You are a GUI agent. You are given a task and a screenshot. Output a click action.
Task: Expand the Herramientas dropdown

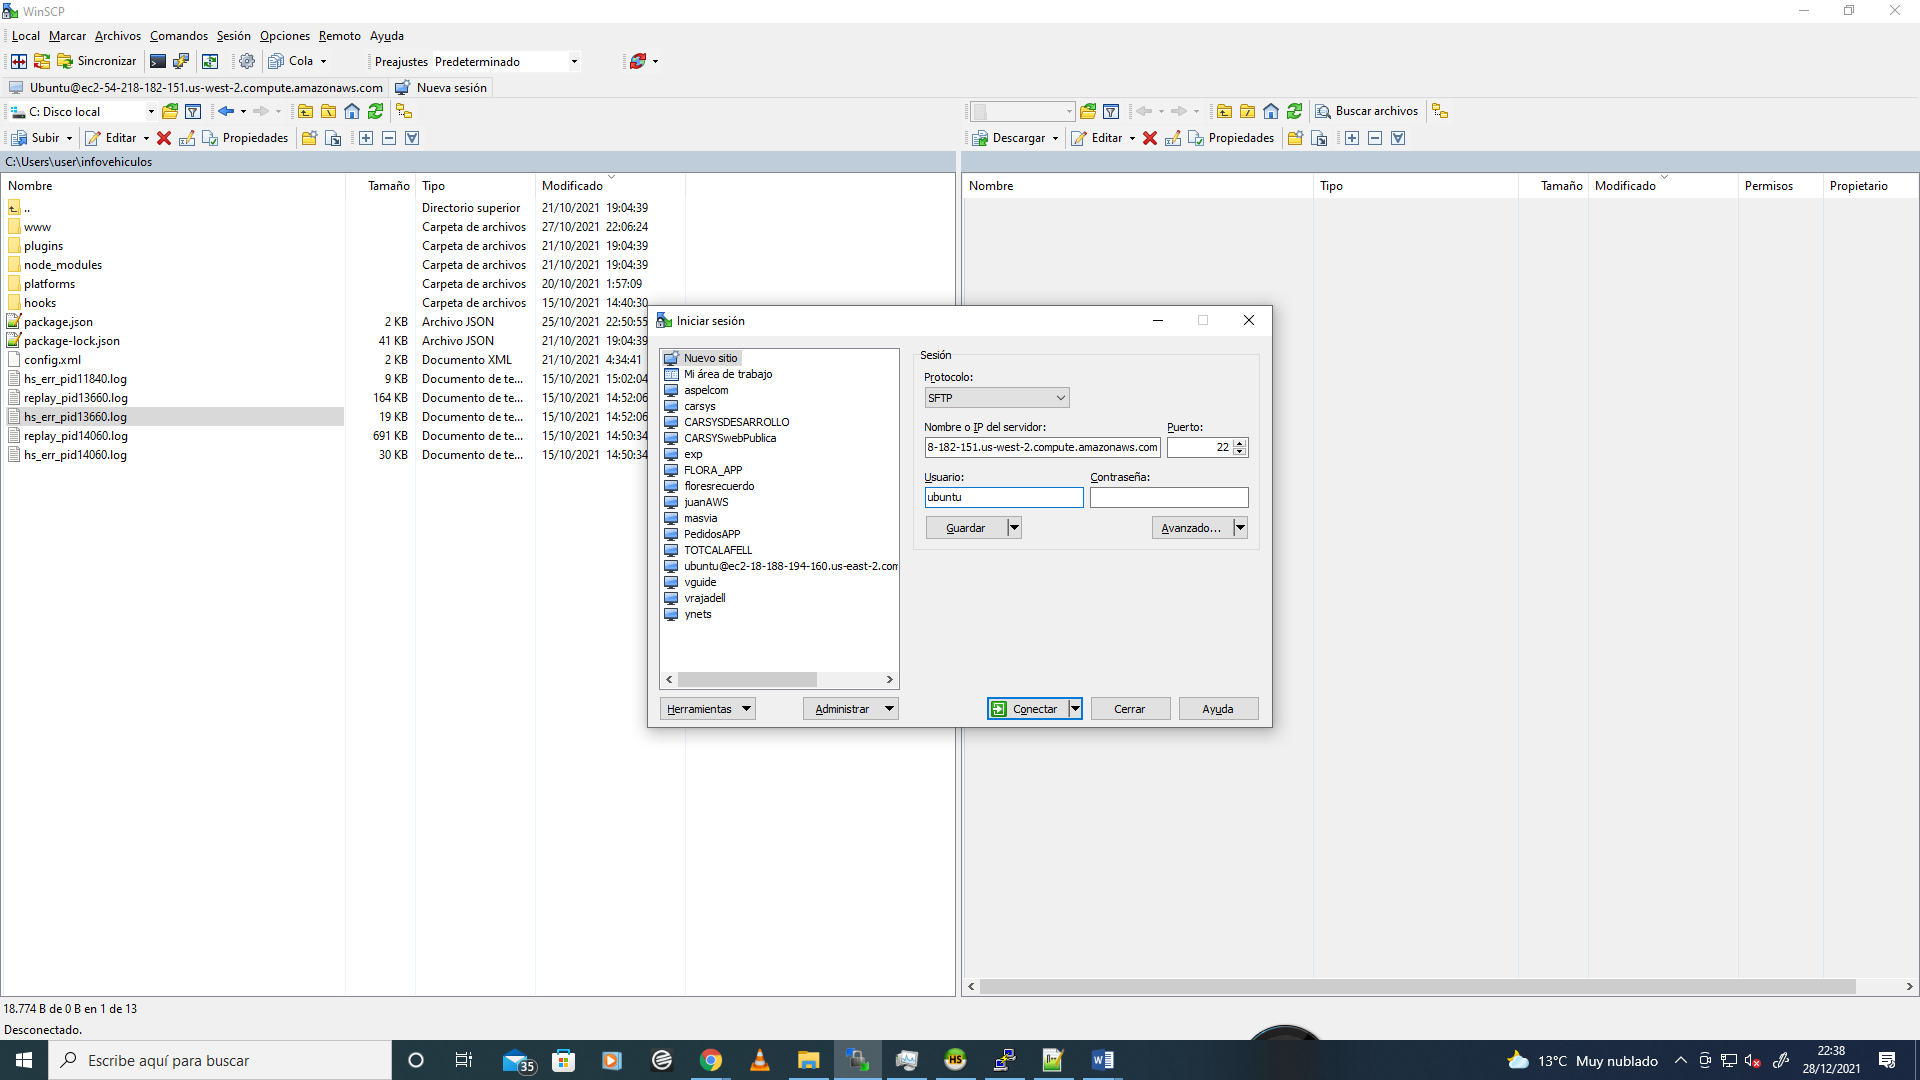tap(707, 709)
